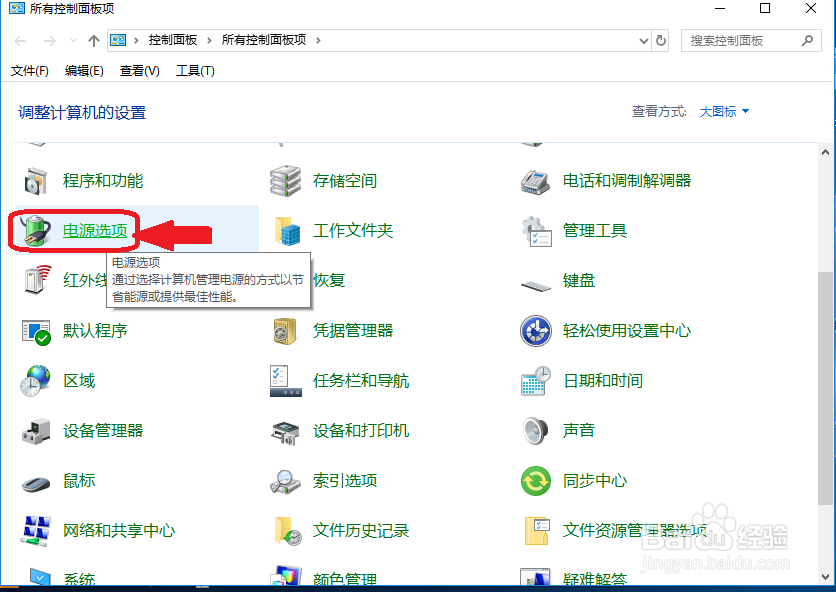Viewport: 836px width, 592px height.
Task: Click the back navigation arrow
Action: [x=21, y=41]
